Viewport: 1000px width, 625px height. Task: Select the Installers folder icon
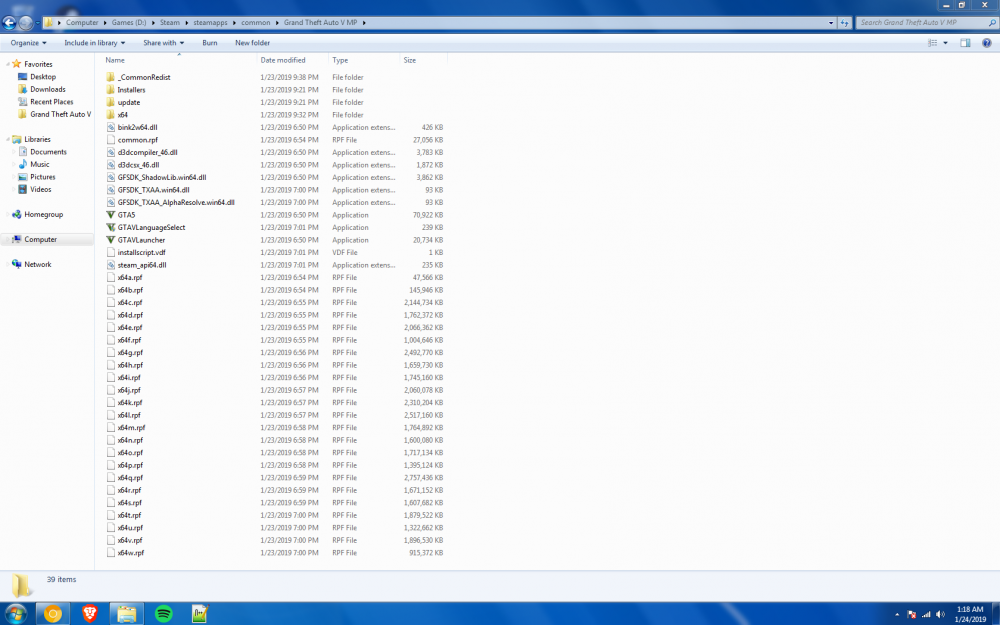pos(110,90)
